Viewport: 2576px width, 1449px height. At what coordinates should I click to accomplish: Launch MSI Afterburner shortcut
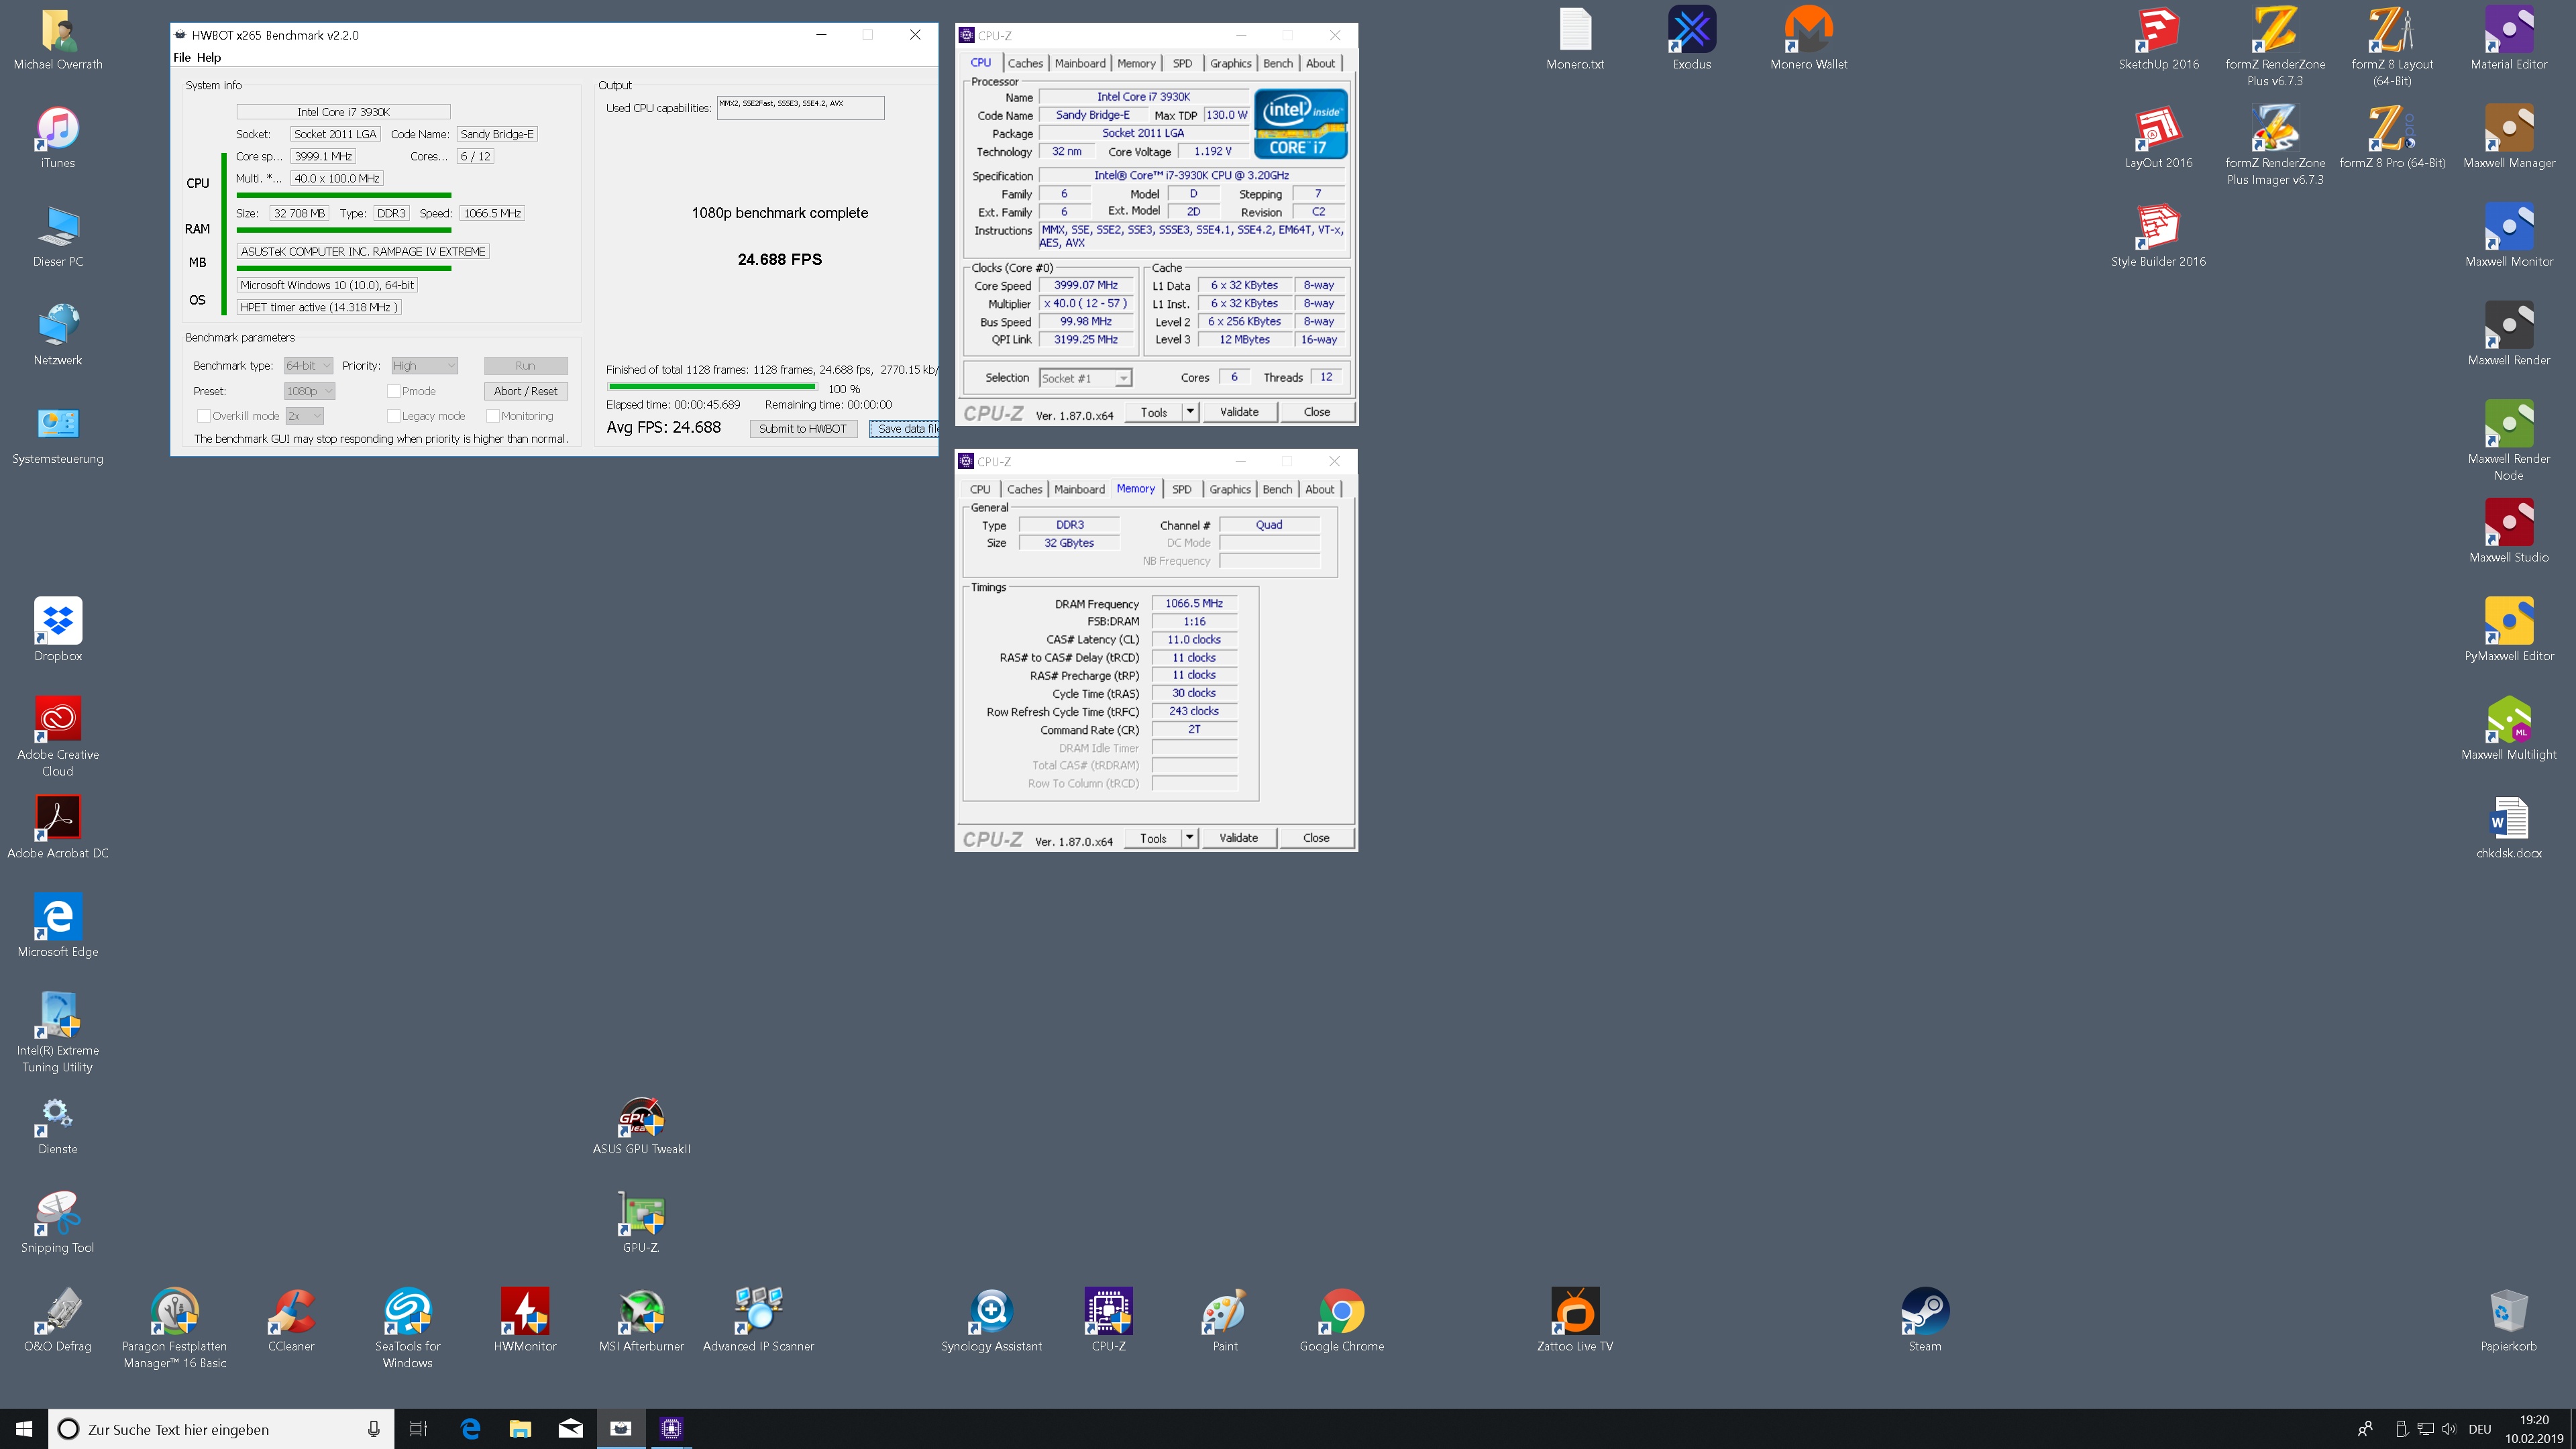[x=641, y=1320]
